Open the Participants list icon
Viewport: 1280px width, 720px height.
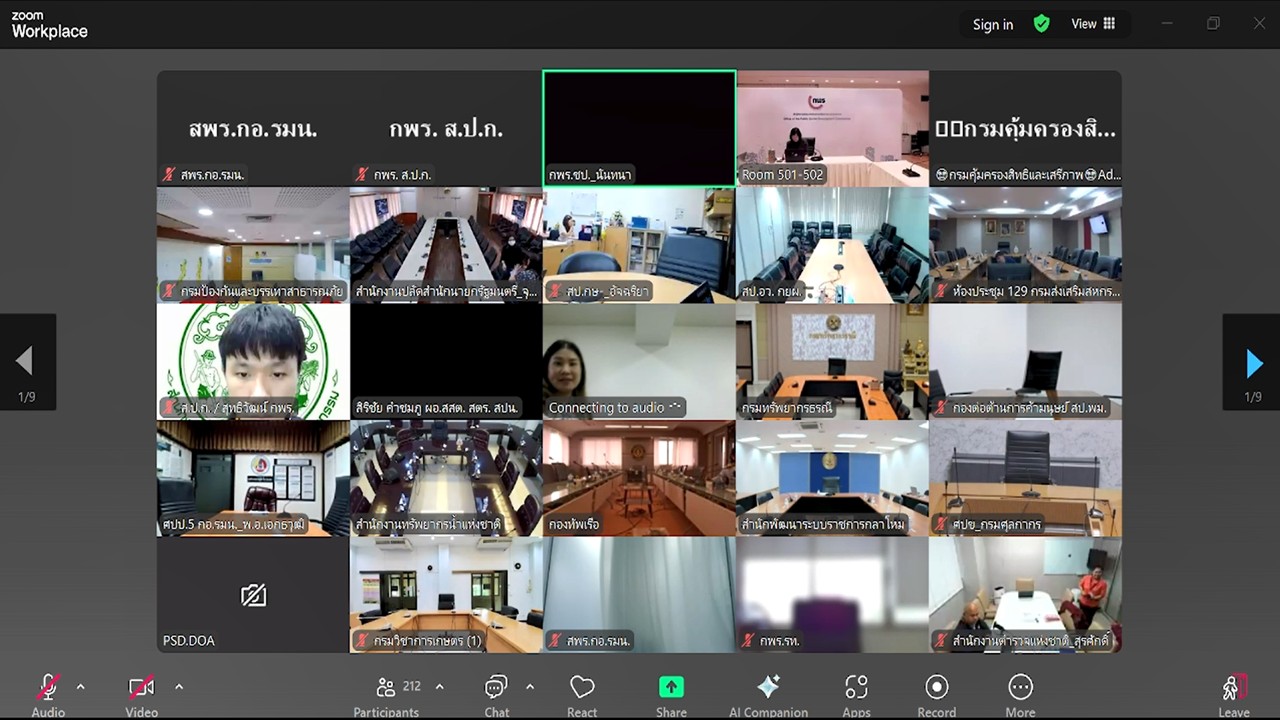[x=386, y=688]
